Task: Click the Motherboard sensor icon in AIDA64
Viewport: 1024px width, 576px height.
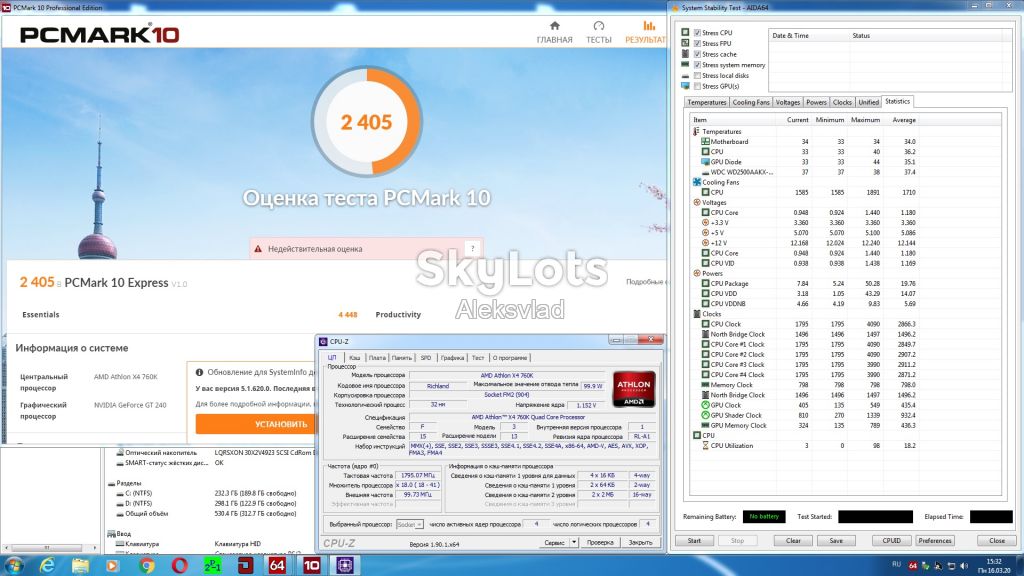Action: click(x=705, y=142)
